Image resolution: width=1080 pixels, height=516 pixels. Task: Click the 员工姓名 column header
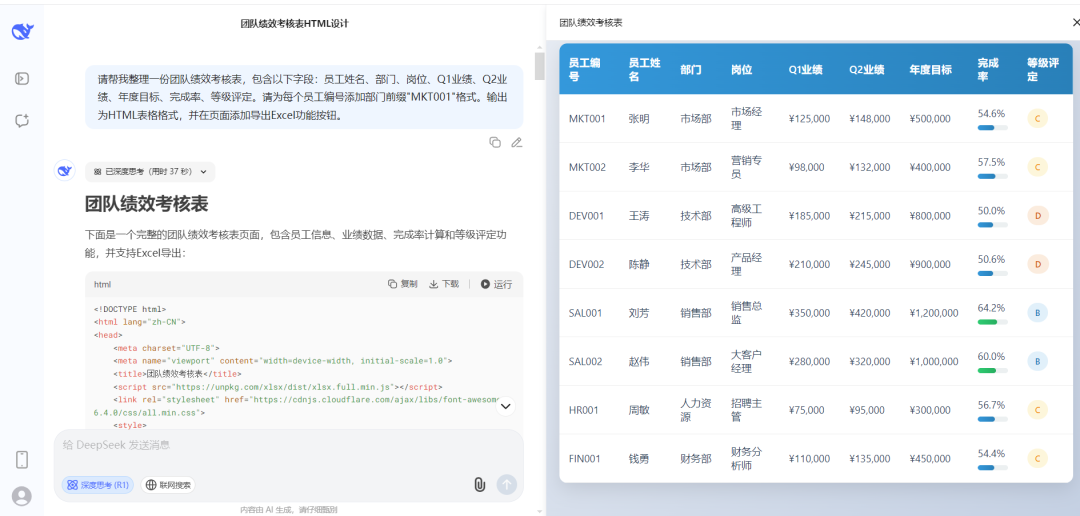pos(645,70)
